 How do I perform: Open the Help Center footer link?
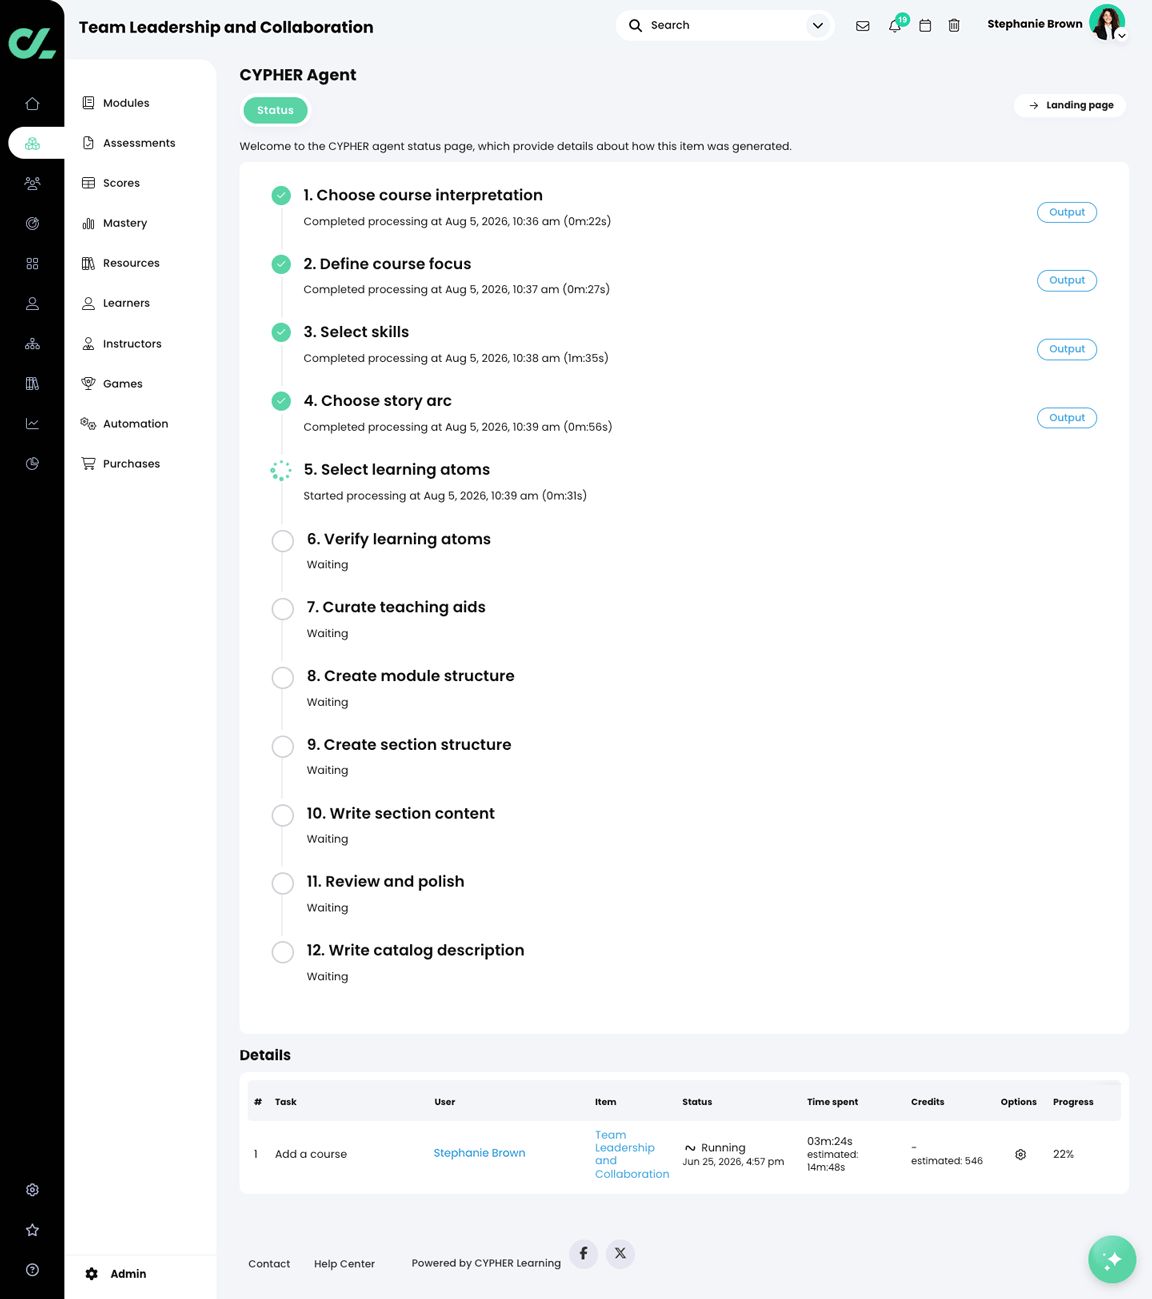[x=344, y=1264]
